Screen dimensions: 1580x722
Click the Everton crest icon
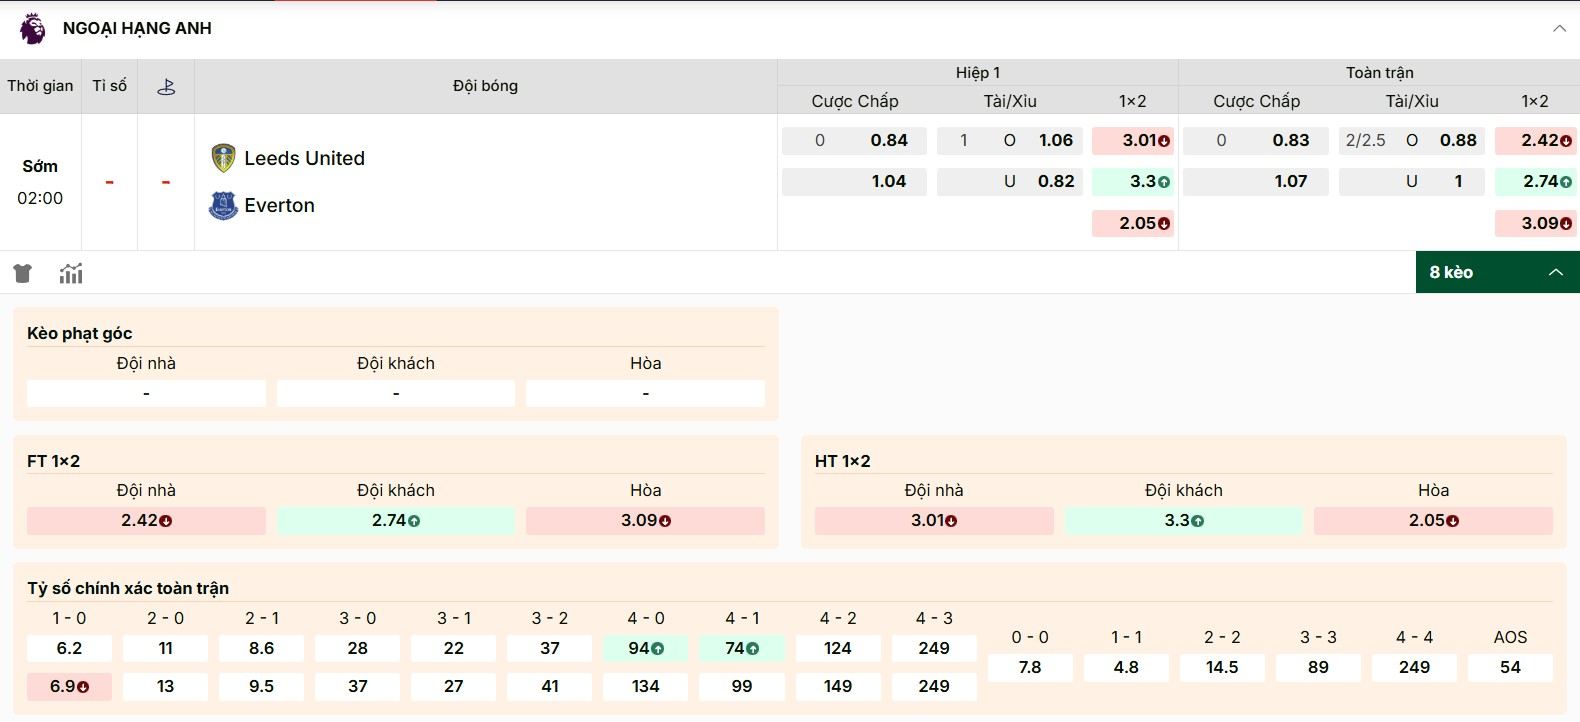pyautogui.click(x=223, y=205)
